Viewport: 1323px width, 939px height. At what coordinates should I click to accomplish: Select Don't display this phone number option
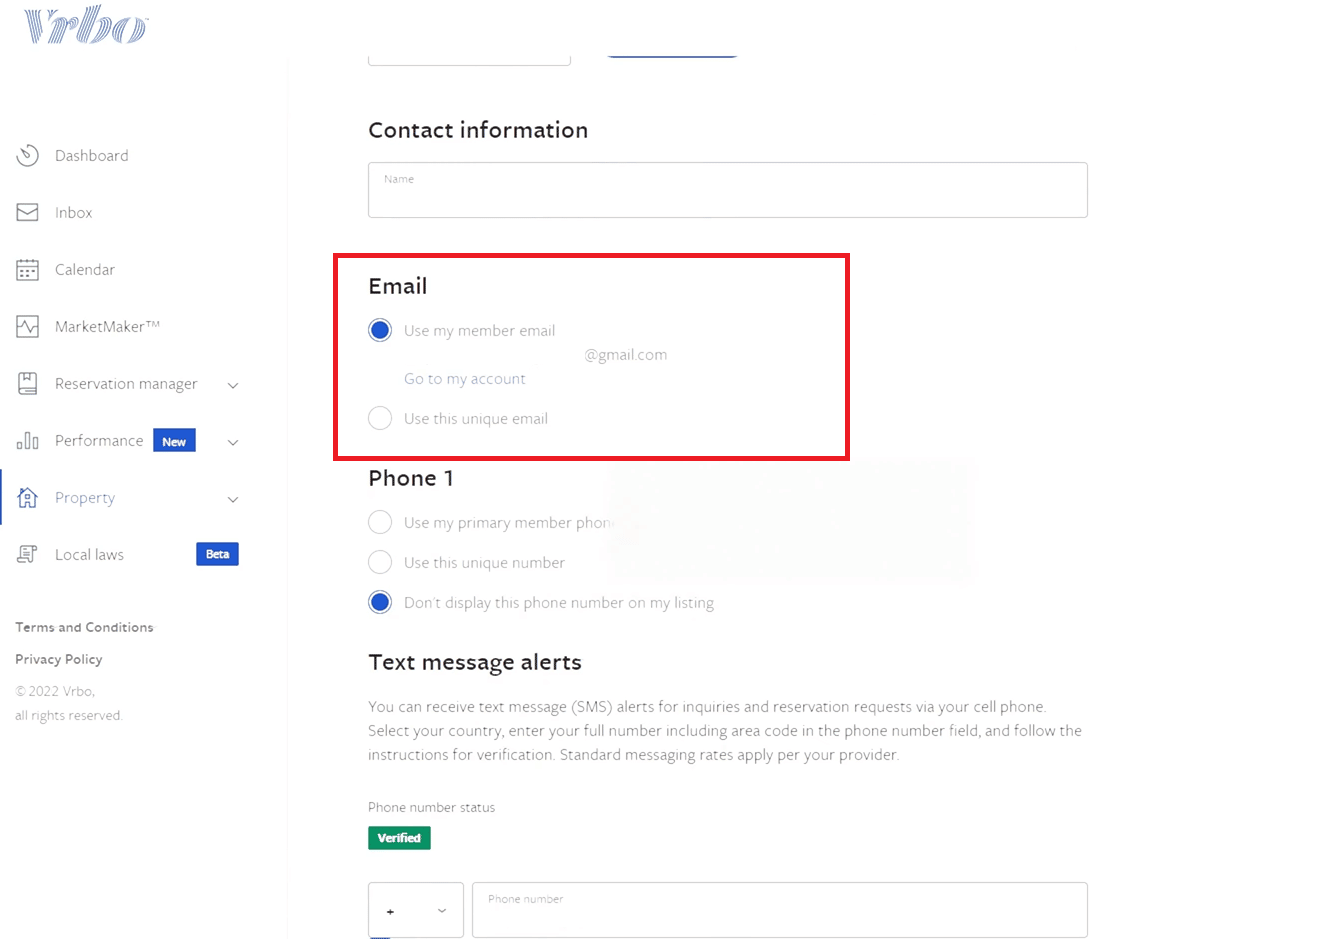tap(380, 602)
